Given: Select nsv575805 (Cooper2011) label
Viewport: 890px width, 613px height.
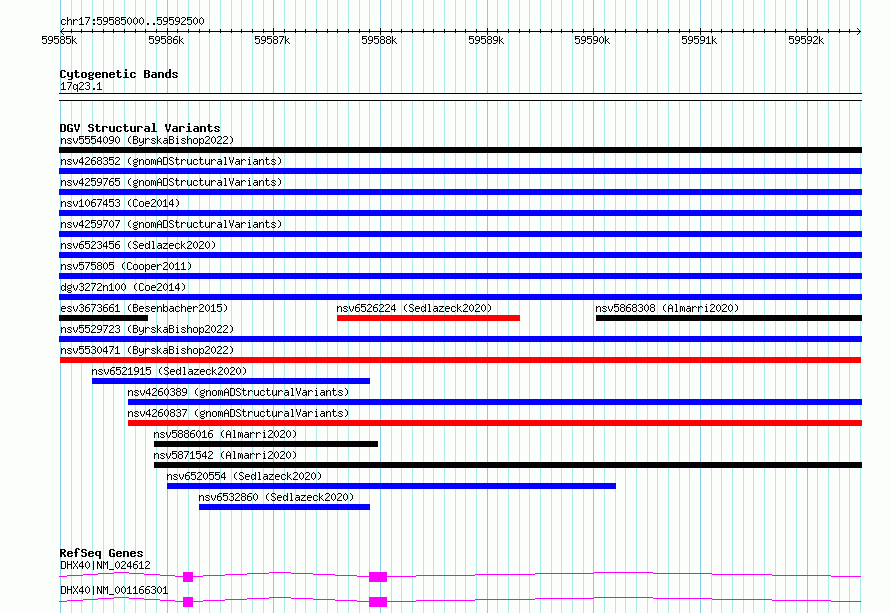Looking at the screenshot, I should tap(126, 266).
